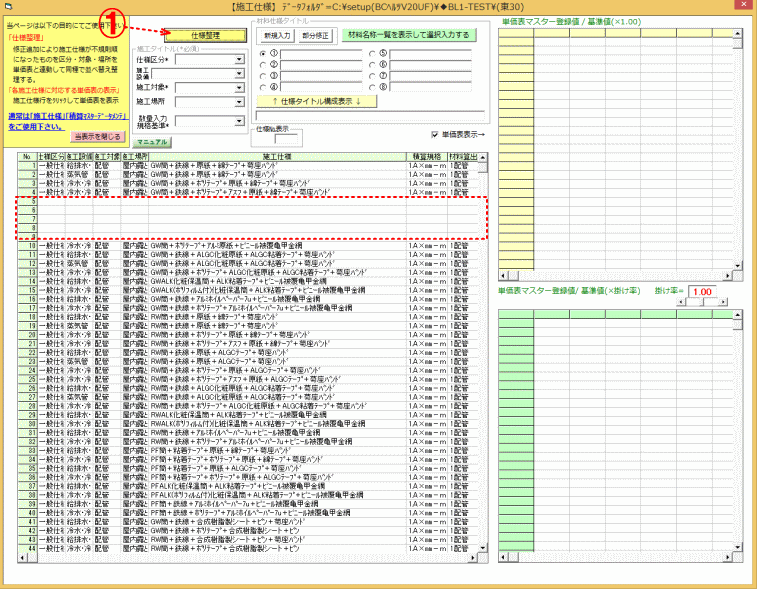Screen dimensions: 757x589
Task: Select radio button ① for material title
Action: pyautogui.click(x=263, y=53)
